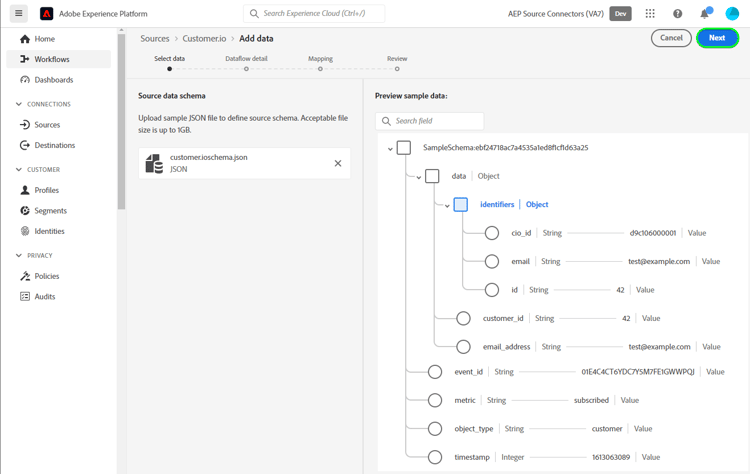Click the Workflows icon in sidebar

[x=25, y=59]
